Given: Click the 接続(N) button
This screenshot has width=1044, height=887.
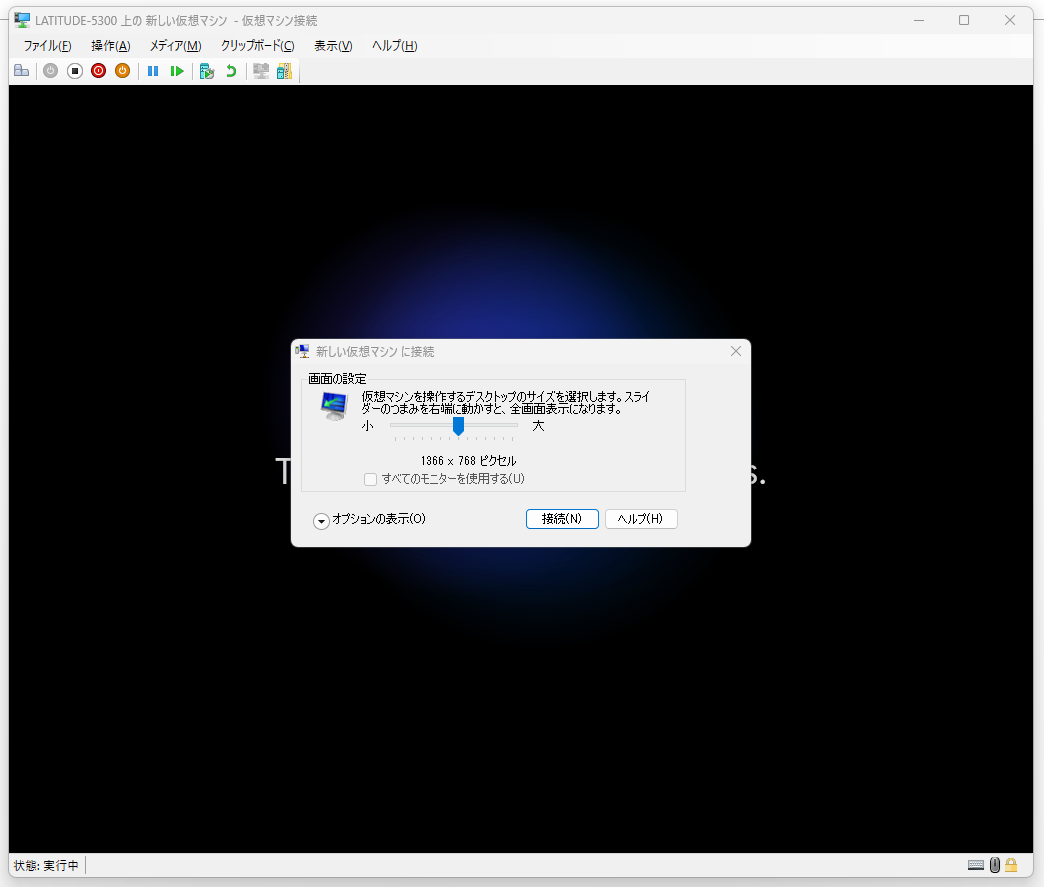Looking at the screenshot, I should (562, 519).
